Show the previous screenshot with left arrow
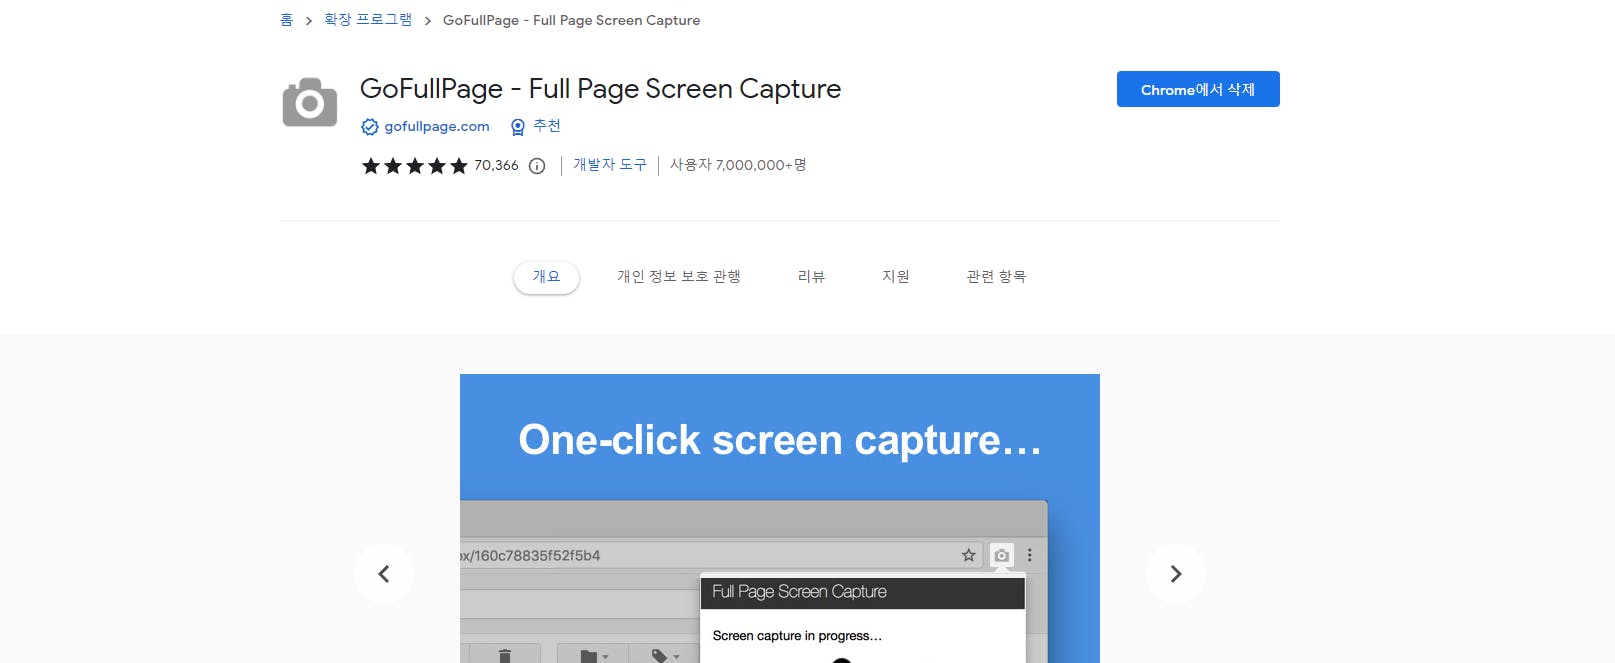The image size is (1615, 663). point(384,574)
